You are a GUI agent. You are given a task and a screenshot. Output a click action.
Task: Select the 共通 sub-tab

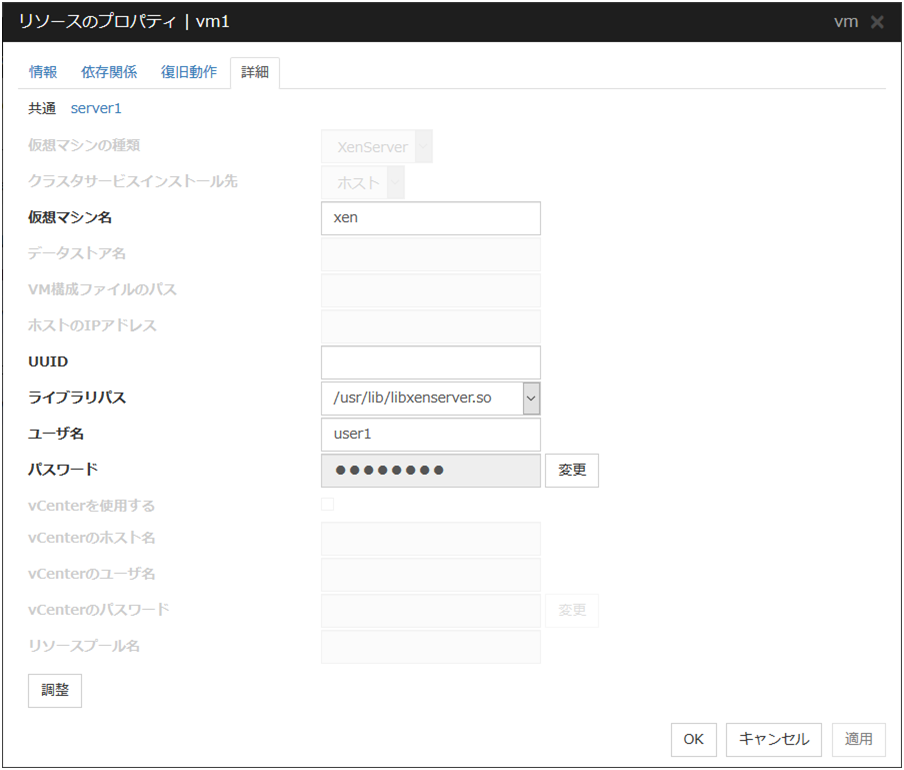[x=42, y=108]
